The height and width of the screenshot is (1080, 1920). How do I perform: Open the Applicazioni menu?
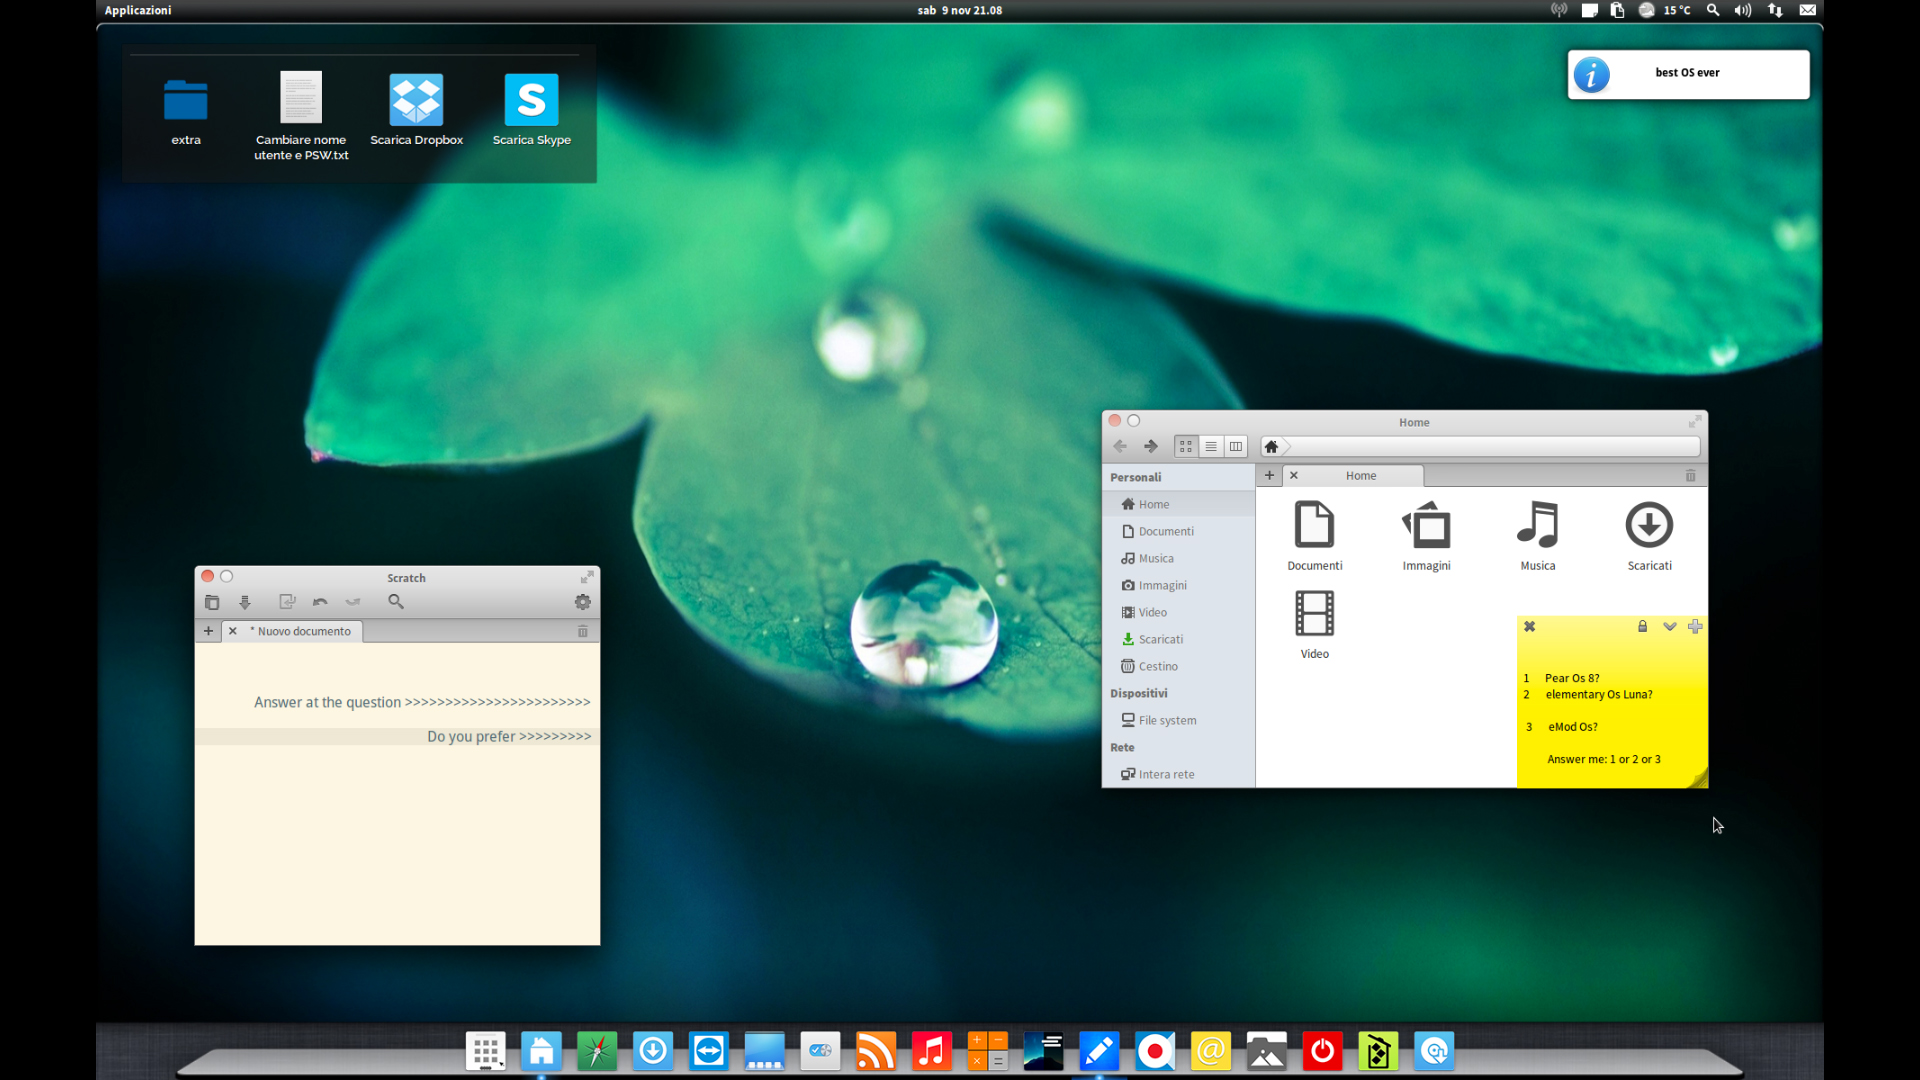(138, 10)
